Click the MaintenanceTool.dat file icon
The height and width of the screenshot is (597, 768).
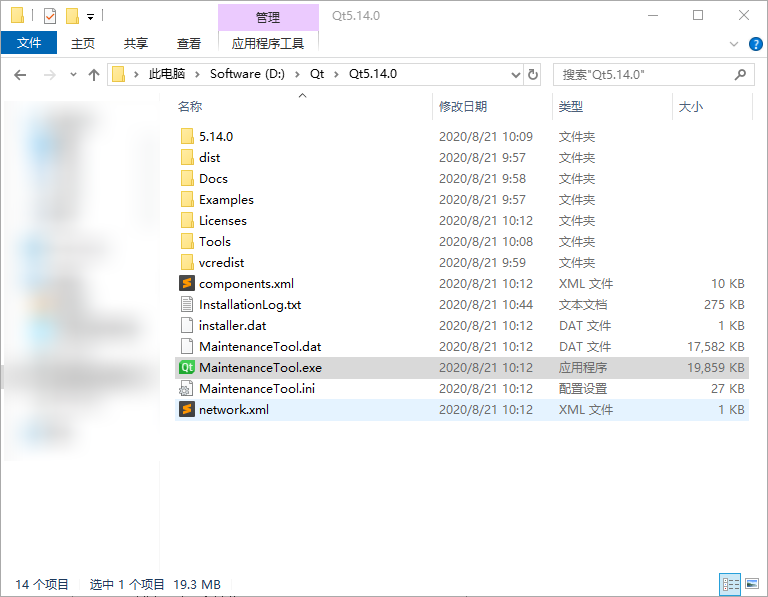click(187, 347)
